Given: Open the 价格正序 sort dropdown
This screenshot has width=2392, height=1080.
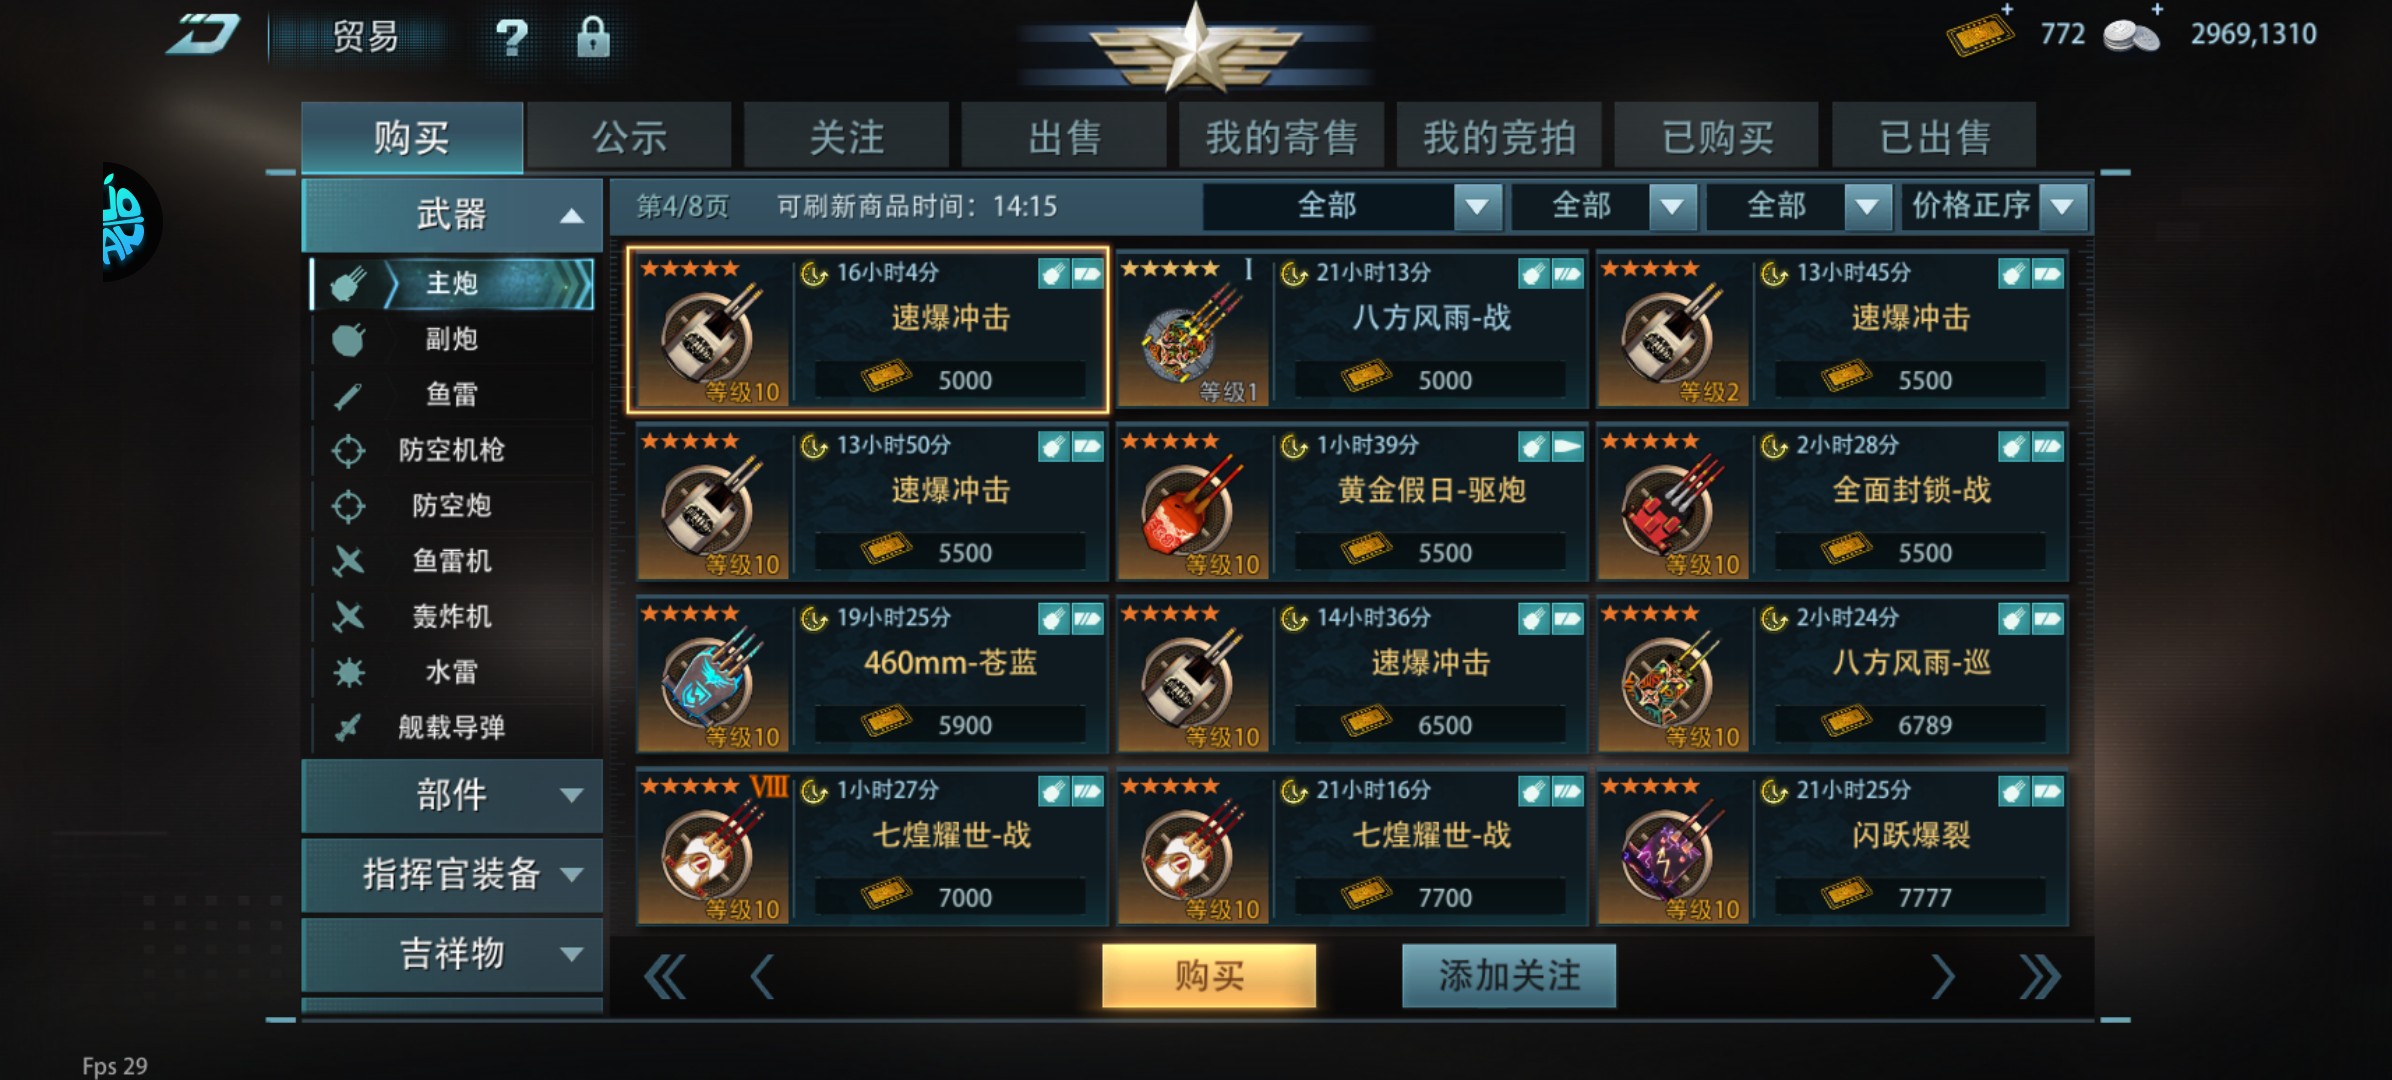Looking at the screenshot, I should [x=1995, y=206].
